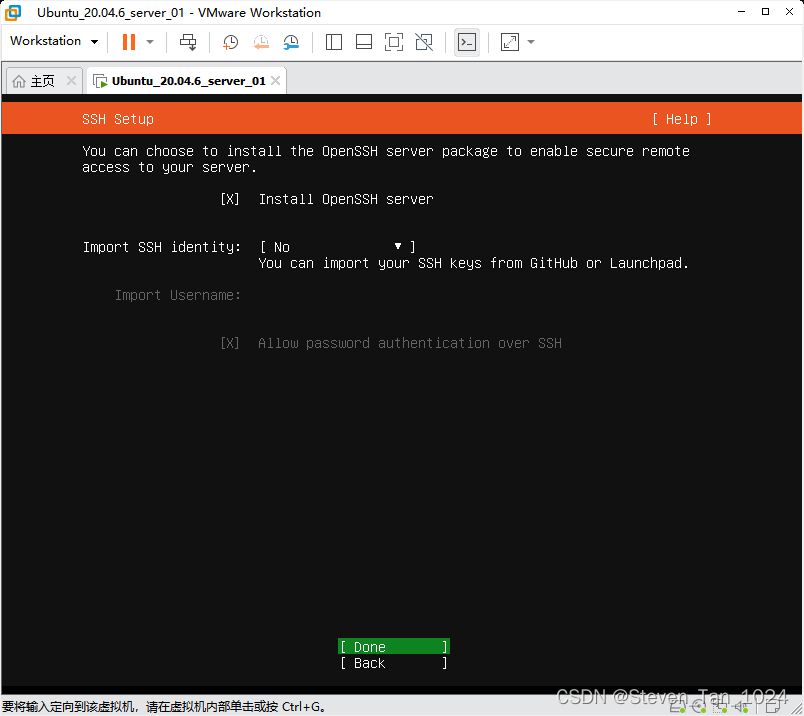Toggle the console view button

click(x=467, y=42)
